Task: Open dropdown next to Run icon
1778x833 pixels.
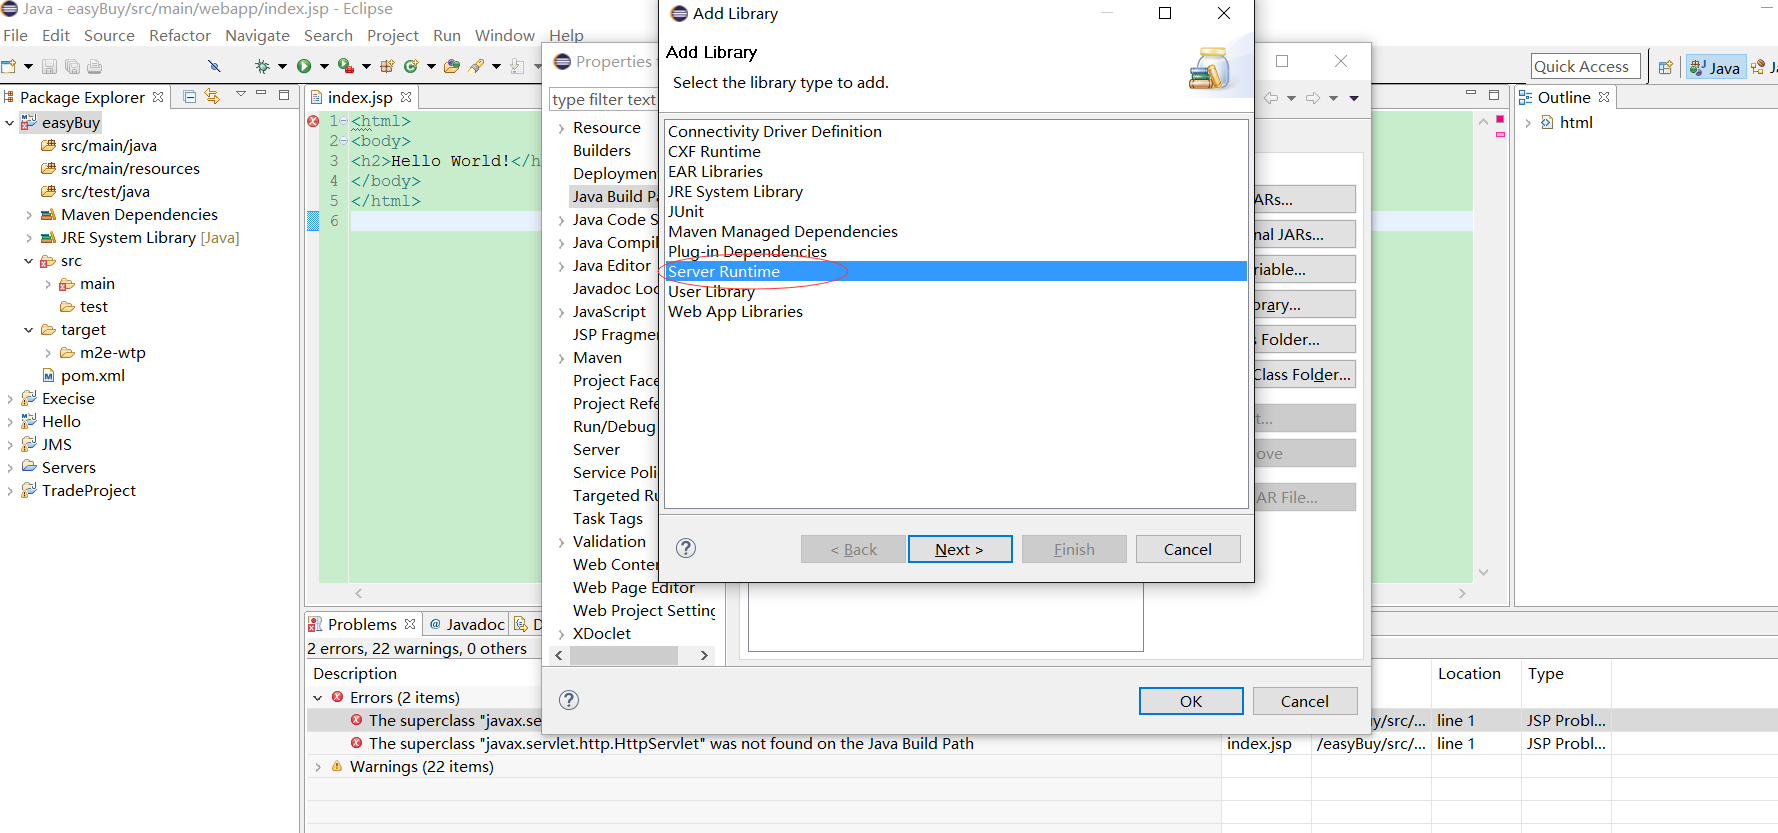Action: [324, 66]
